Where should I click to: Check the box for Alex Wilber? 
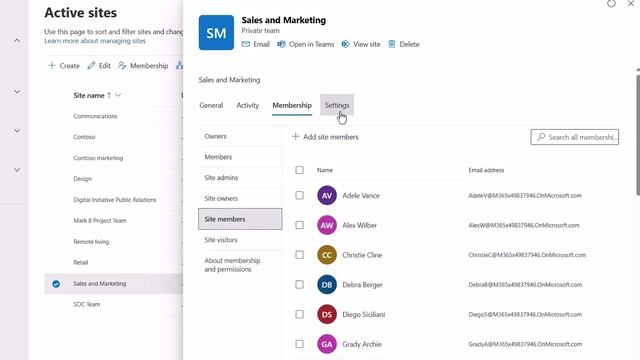[x=300, y=225]
